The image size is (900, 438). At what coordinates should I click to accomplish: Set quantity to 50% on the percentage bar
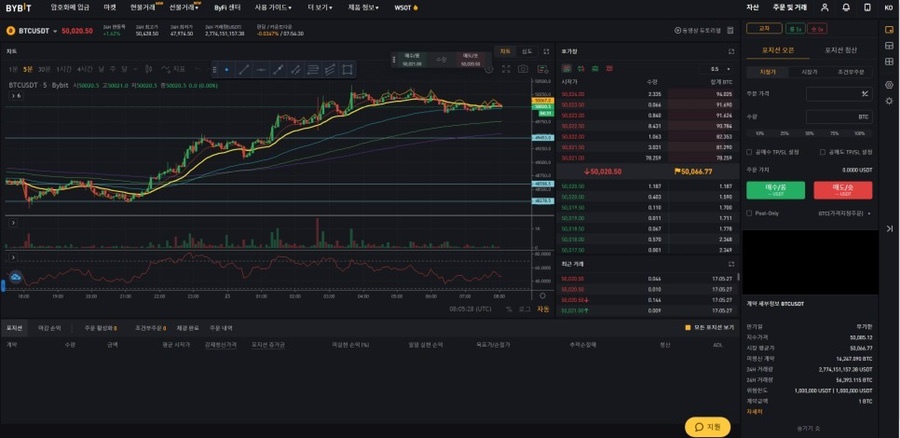click(x=809, y=133)
